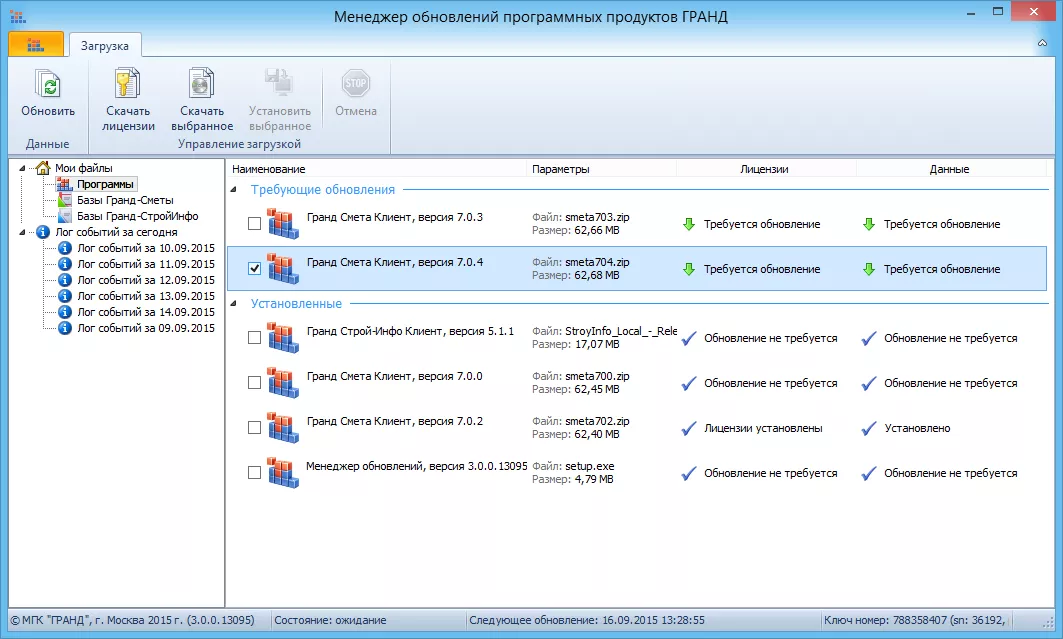Click file name smeta704.zip
Image resolution: width=1063 pixels, height=639 pixels.
(597, 262)
